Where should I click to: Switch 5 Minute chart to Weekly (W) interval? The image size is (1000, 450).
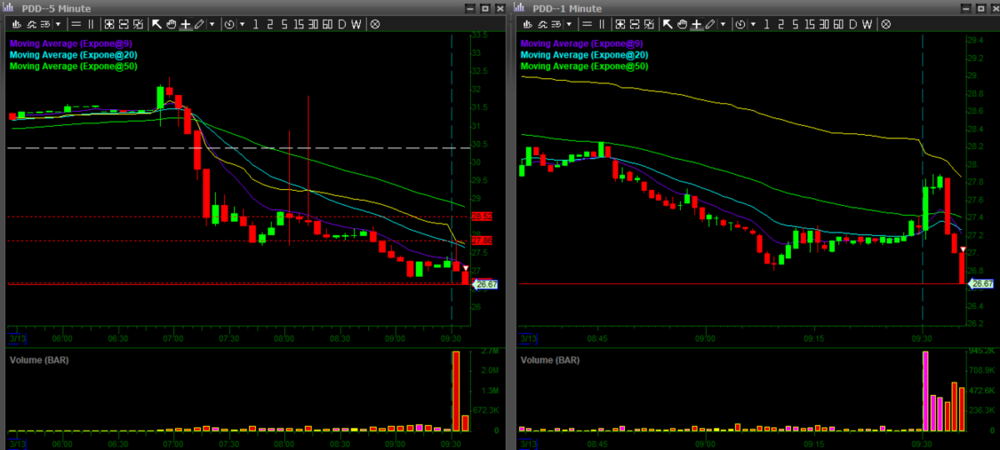click(x=357, y=23)
